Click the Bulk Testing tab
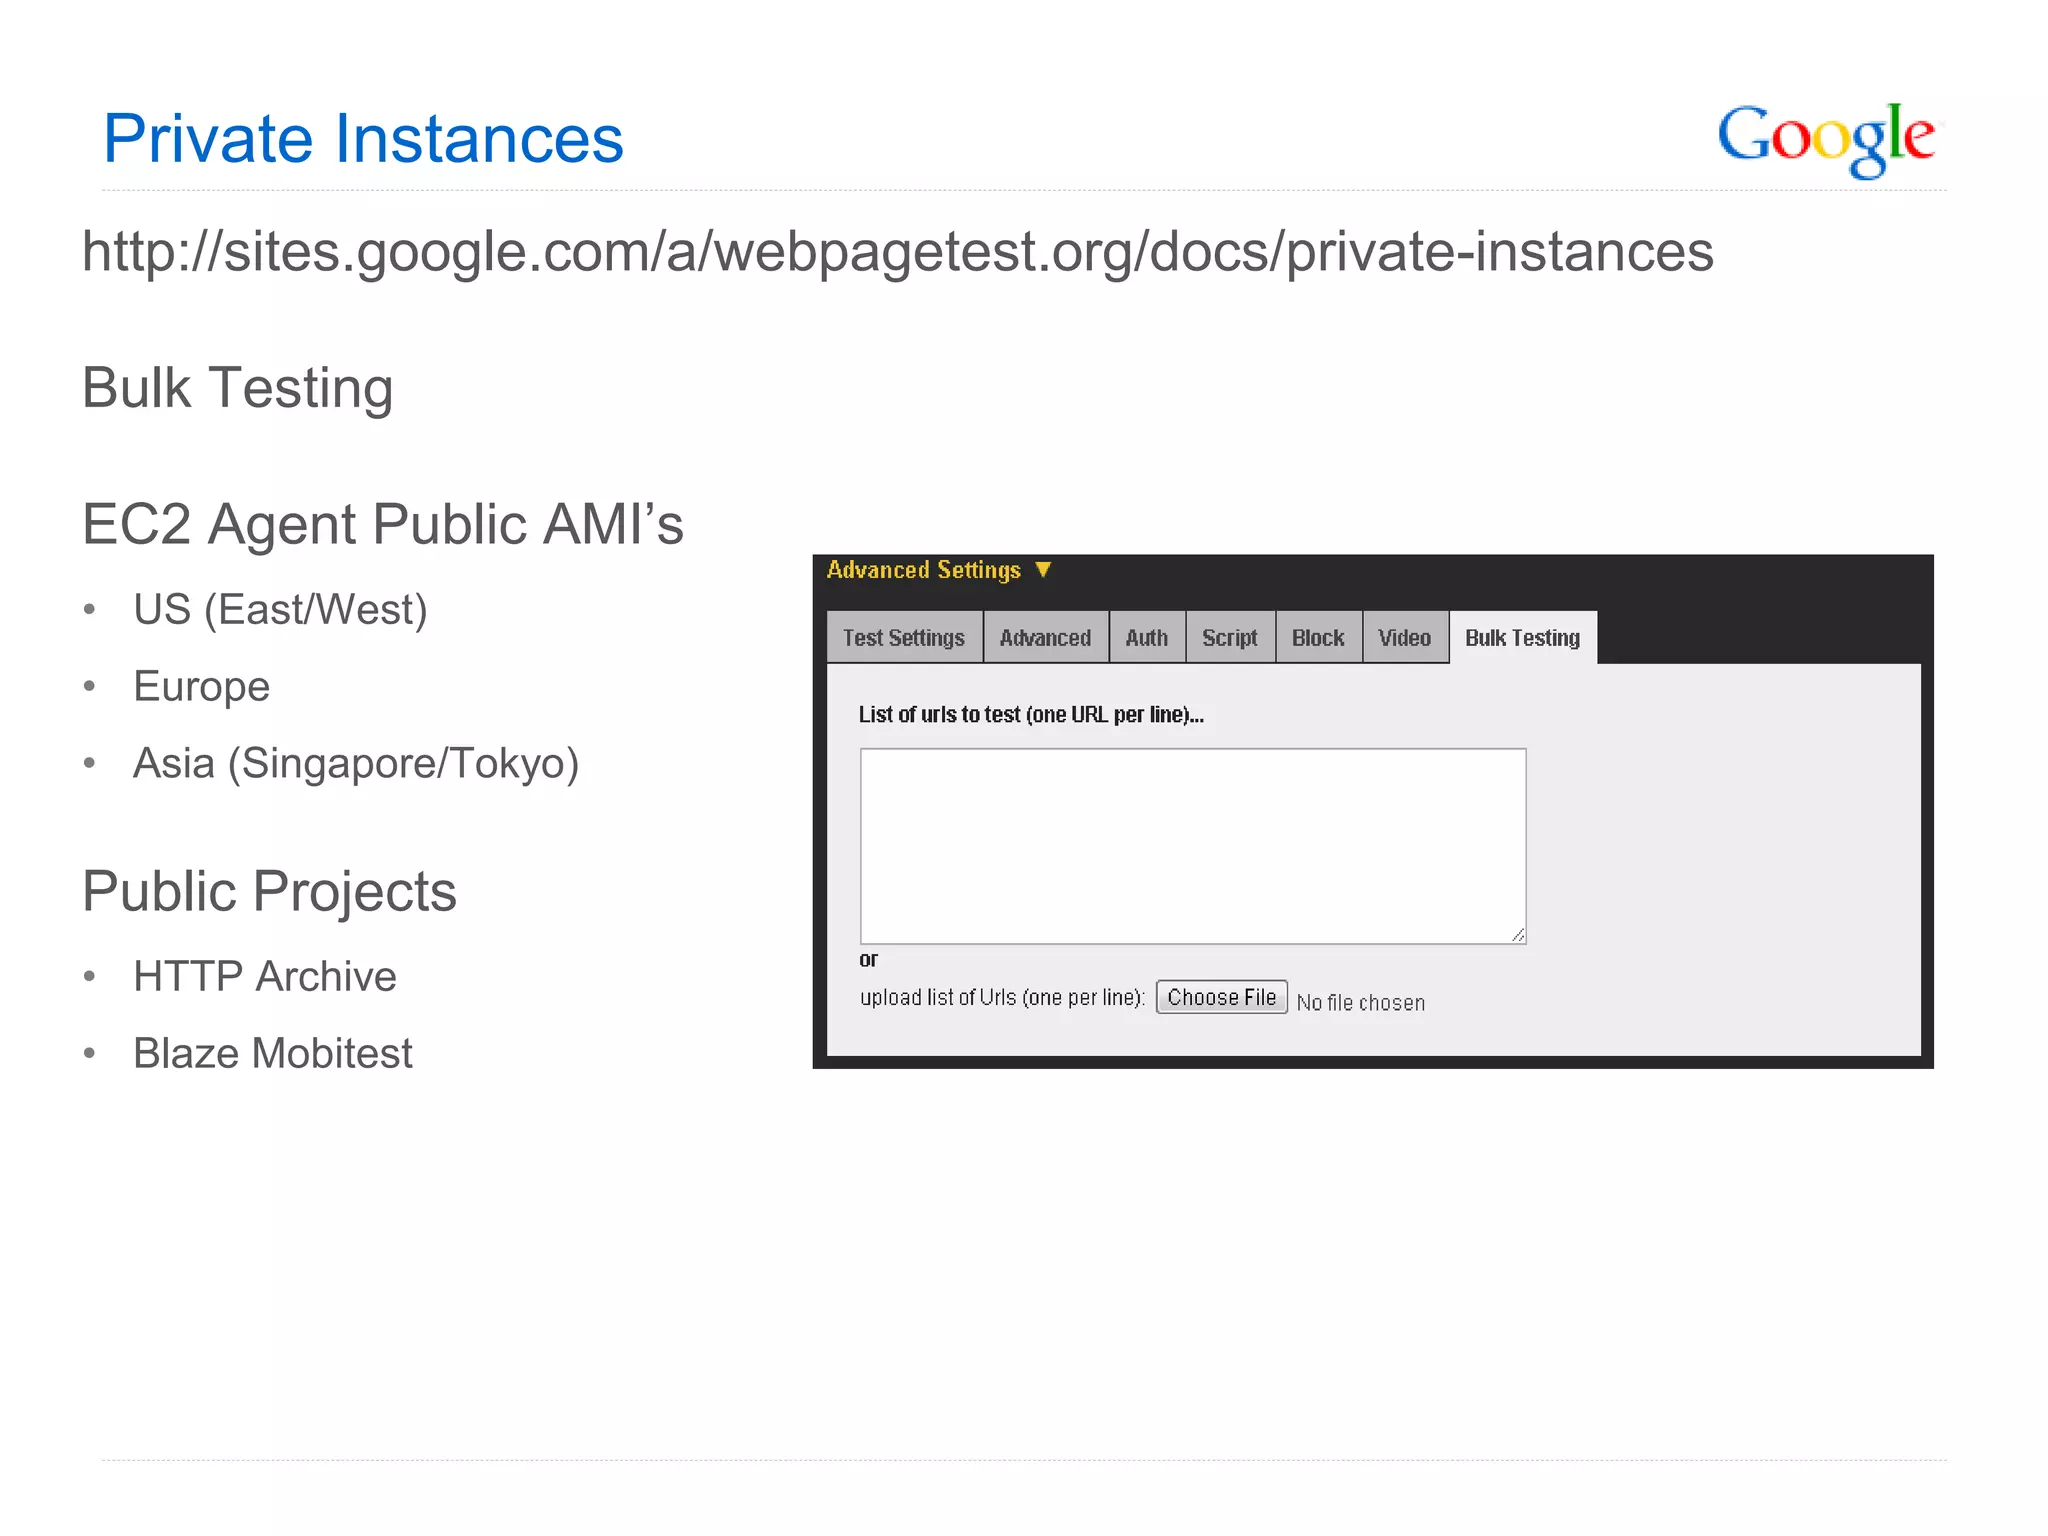Image resolution: width=2048 pixels, height=1536 pixels. [x=1522, y=638]
